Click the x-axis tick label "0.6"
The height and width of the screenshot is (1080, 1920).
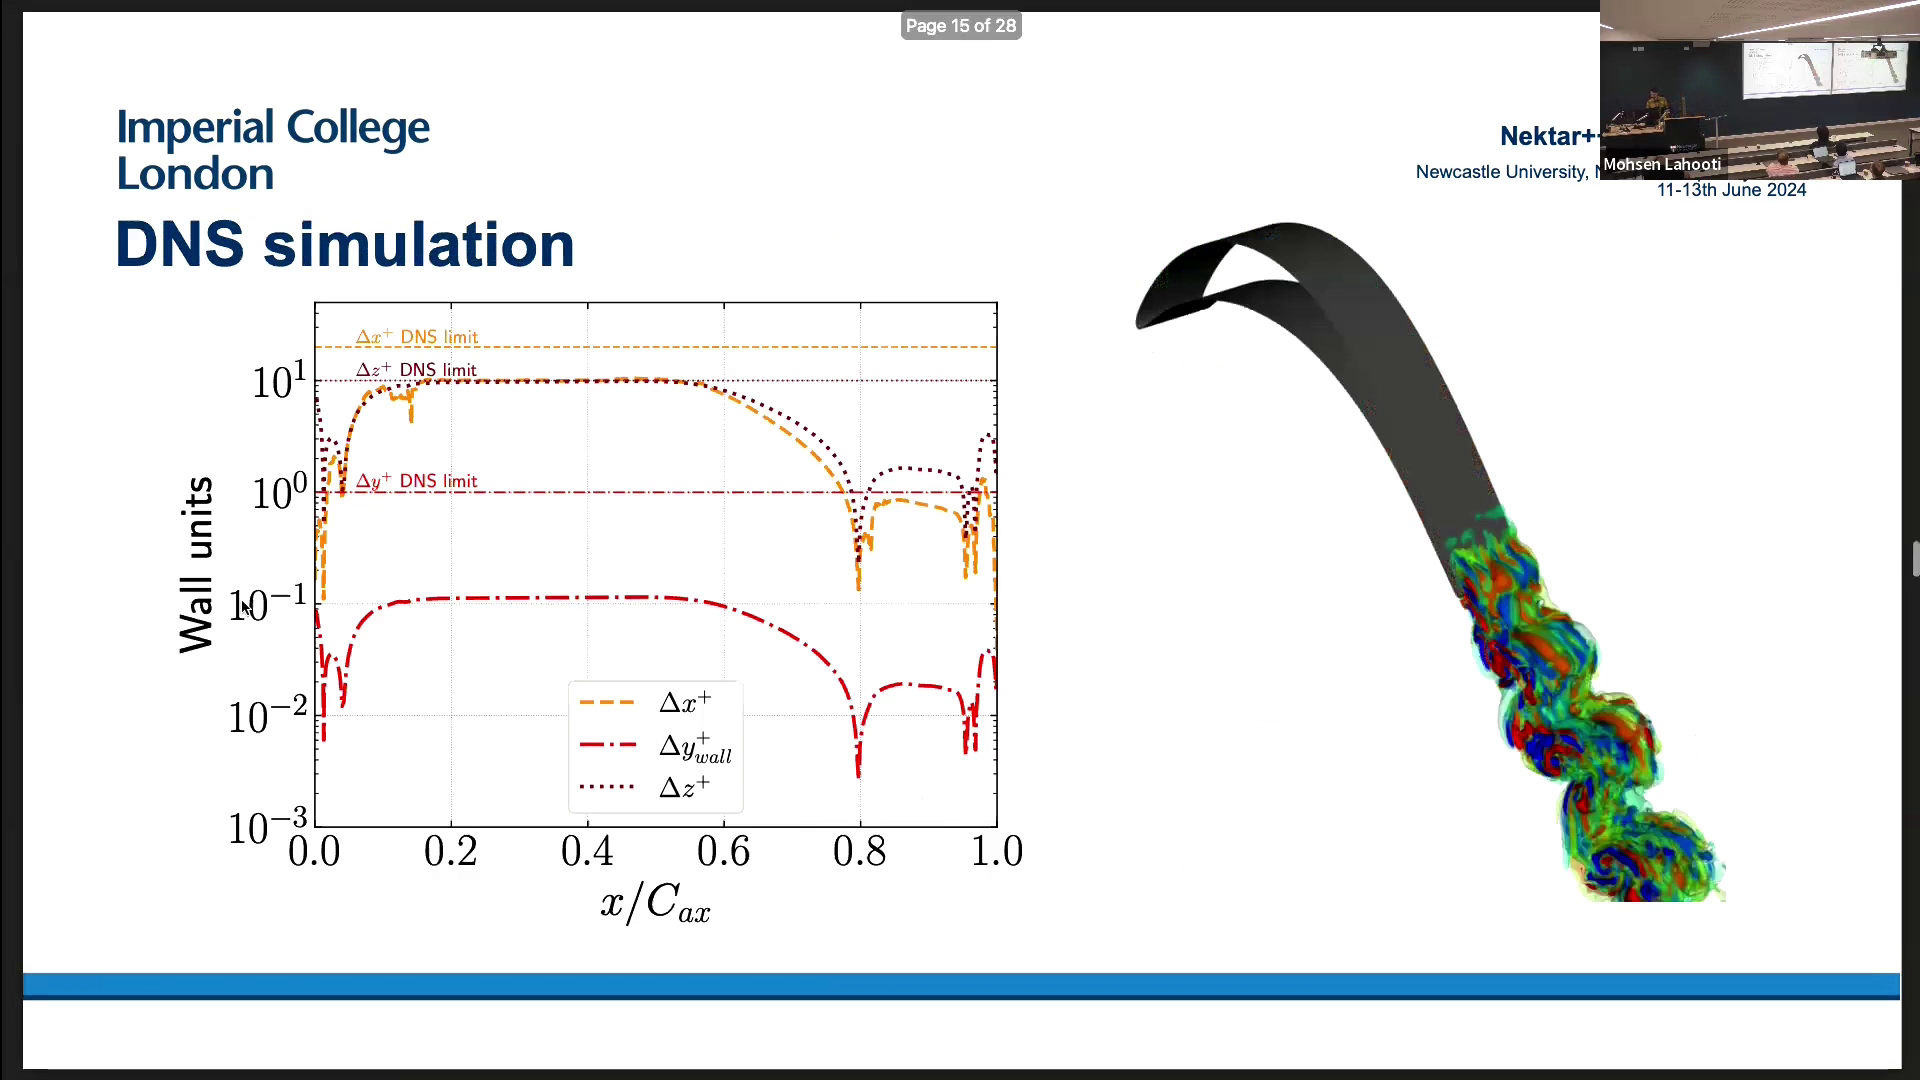tap(723, 852)
